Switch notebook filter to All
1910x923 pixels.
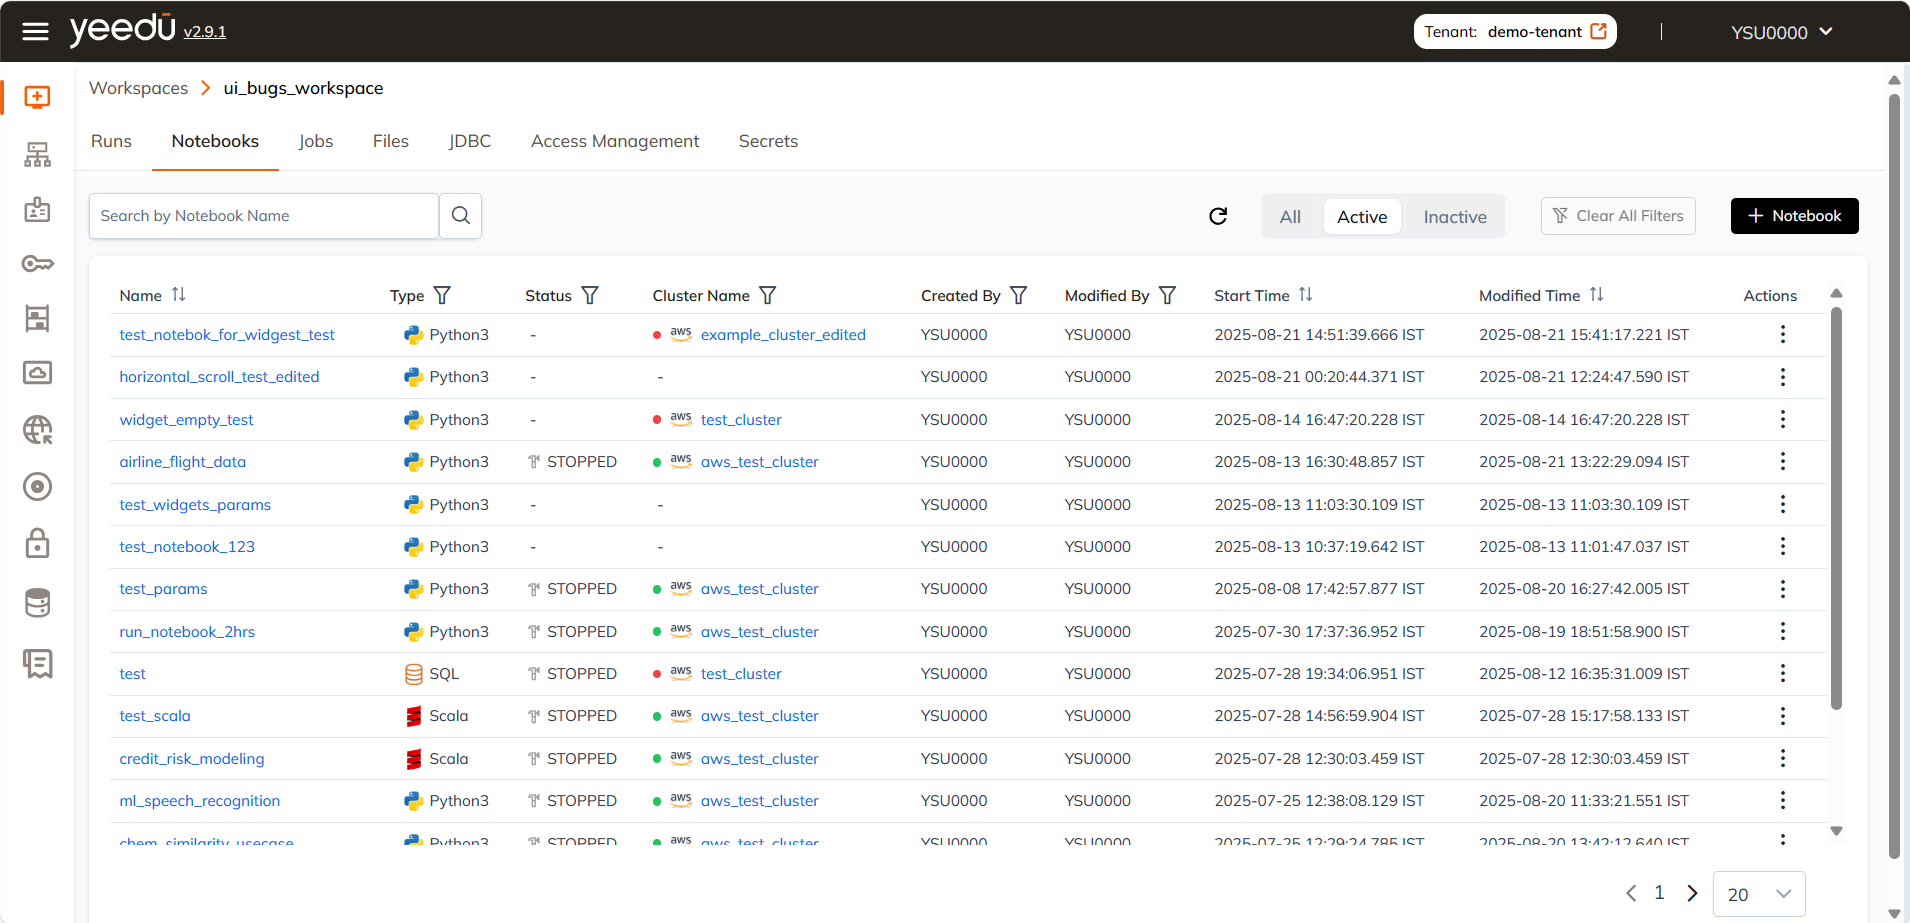pyautogui.click(x=1290, y=217)
